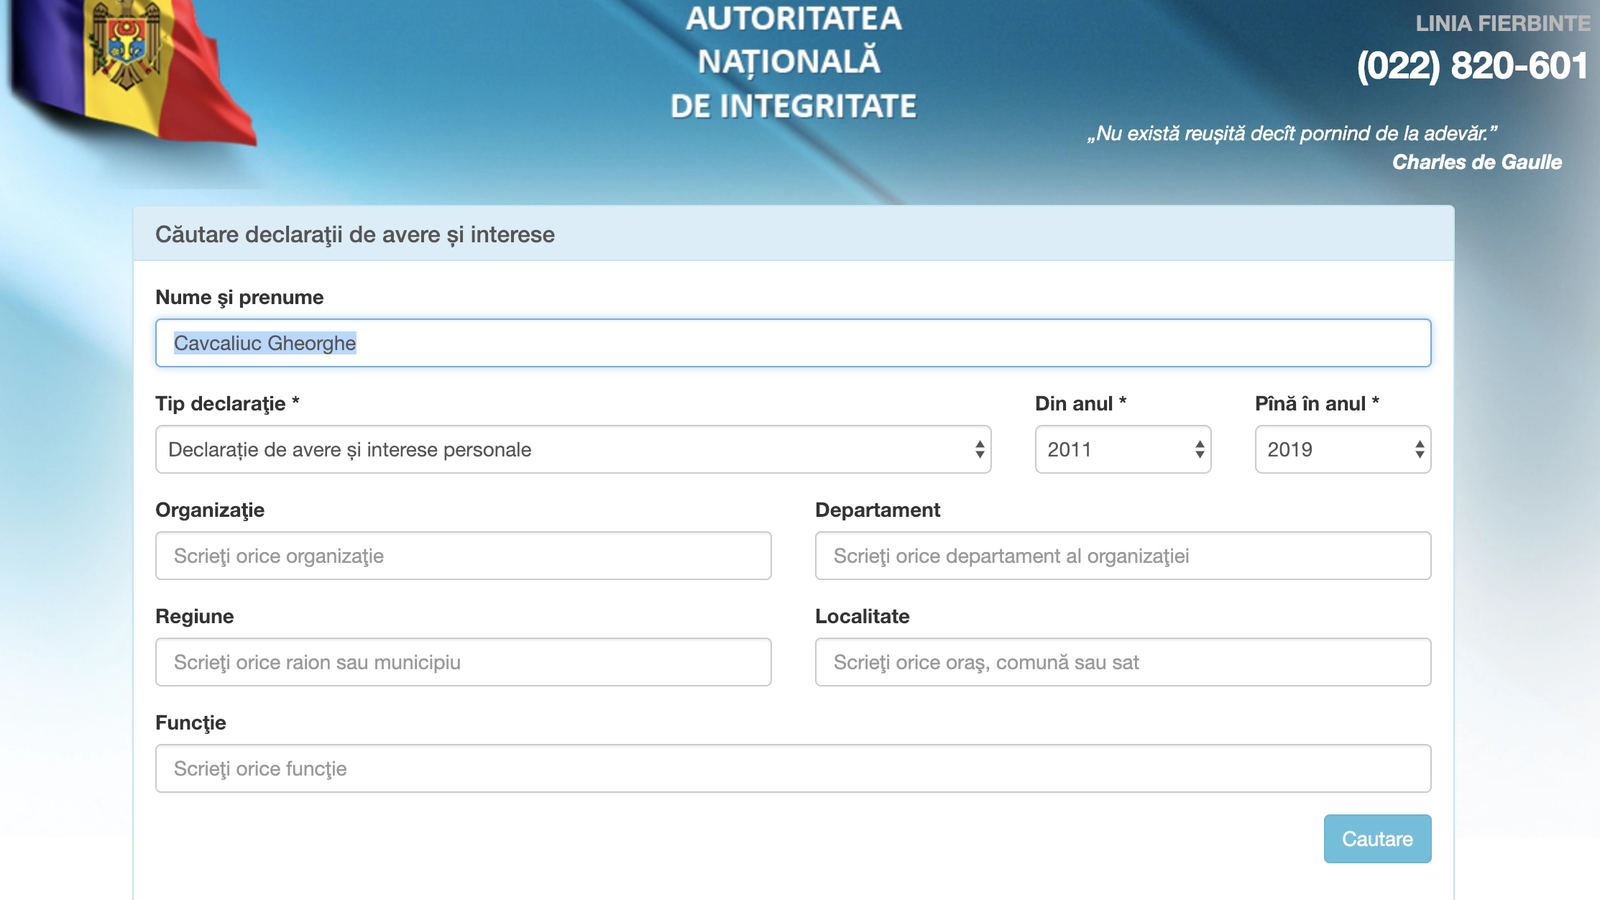The image size is (1600, 900).
Task: Click the quote text about adevăr
Action: tap(1291, 133)
